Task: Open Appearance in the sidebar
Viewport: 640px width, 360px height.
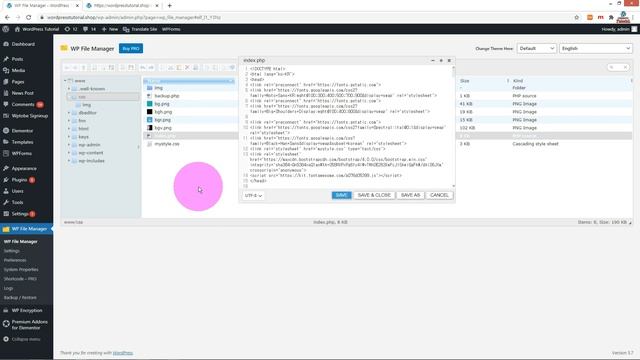Action: (x=24, y=169)
